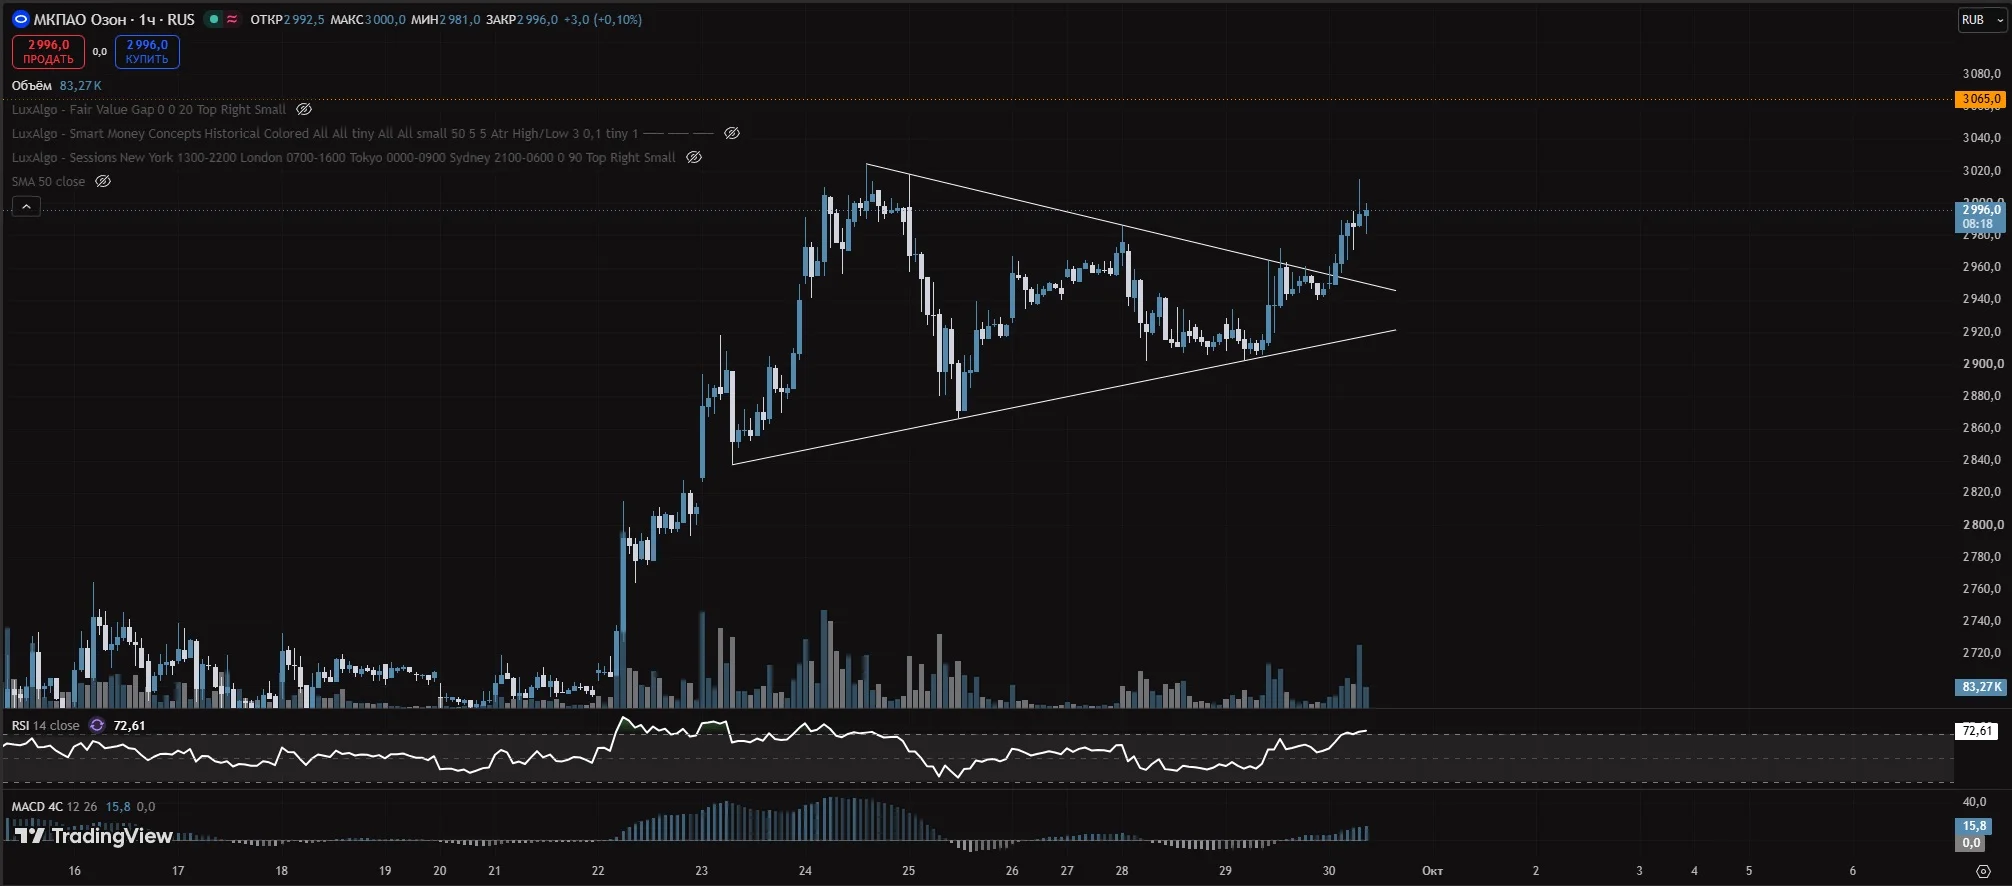Open the RUB currency dropdown
This screenshot has height=886, width=2012.
tap(1982, 20)
